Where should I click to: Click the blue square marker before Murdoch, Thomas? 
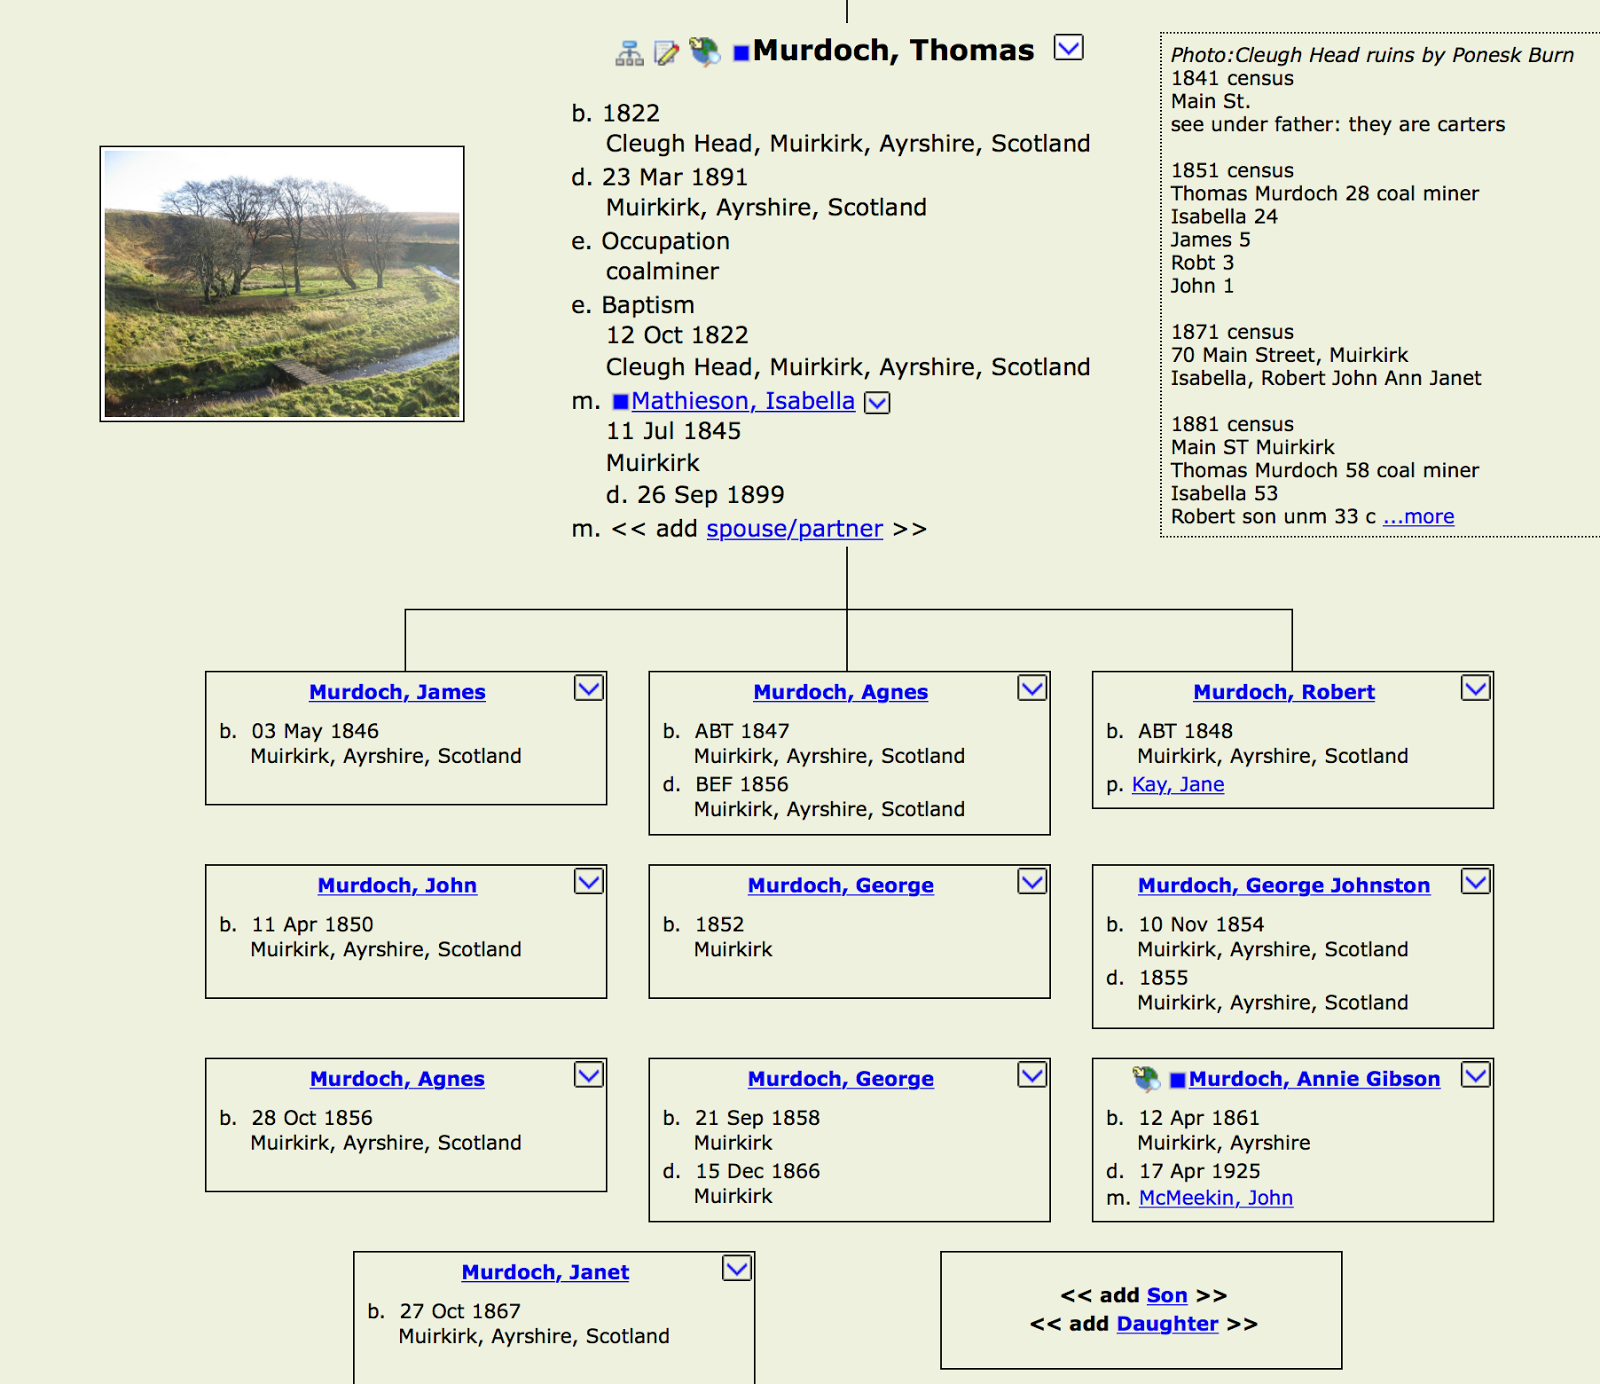[738, 50]
